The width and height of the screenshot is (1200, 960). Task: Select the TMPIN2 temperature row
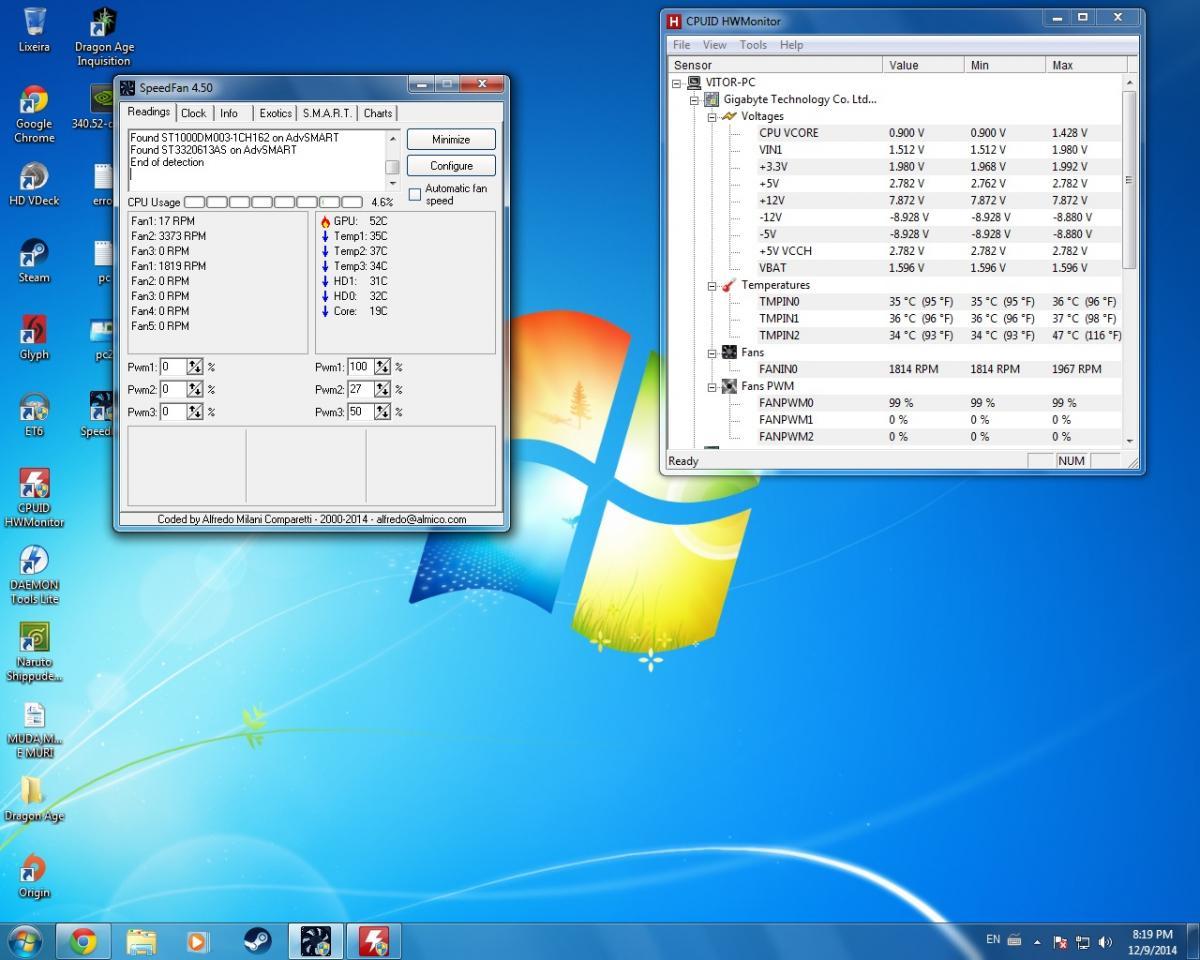coord(896,336)
